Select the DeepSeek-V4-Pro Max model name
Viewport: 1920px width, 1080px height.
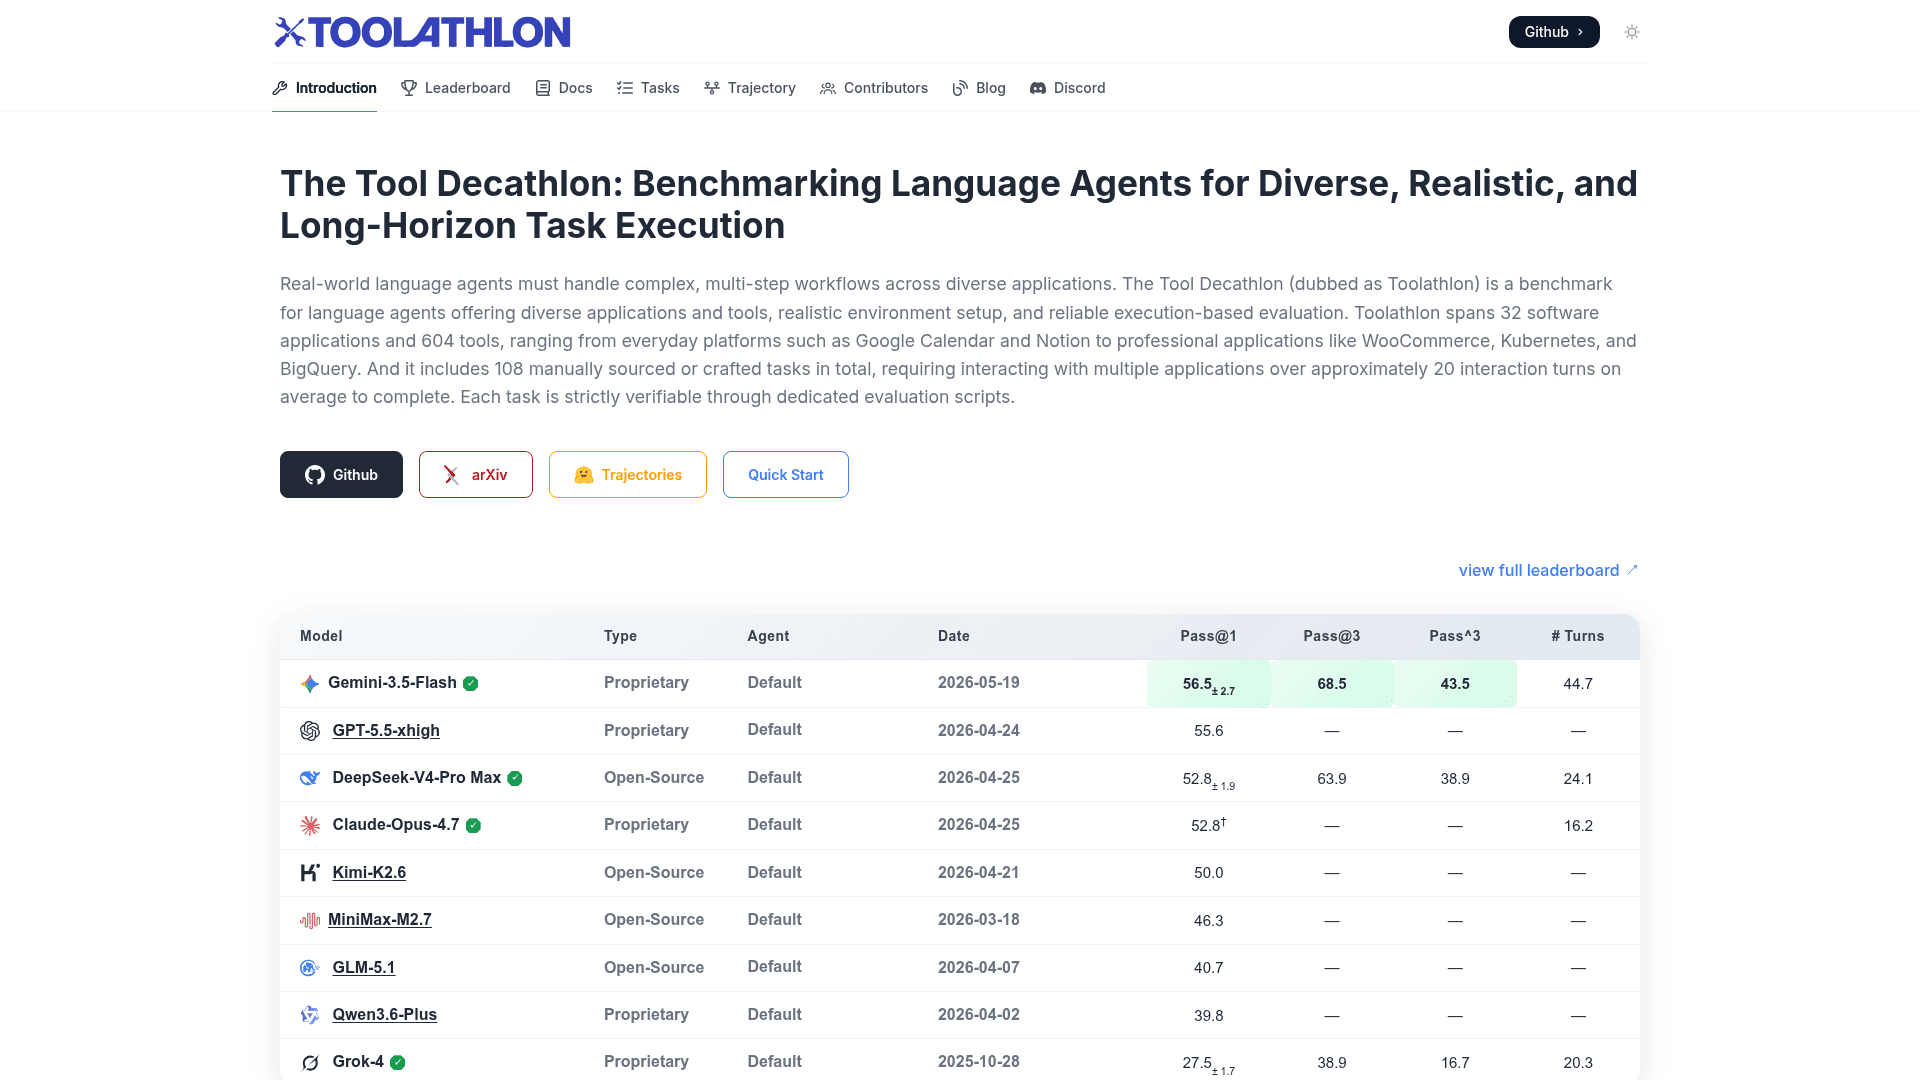coord(417,777)
